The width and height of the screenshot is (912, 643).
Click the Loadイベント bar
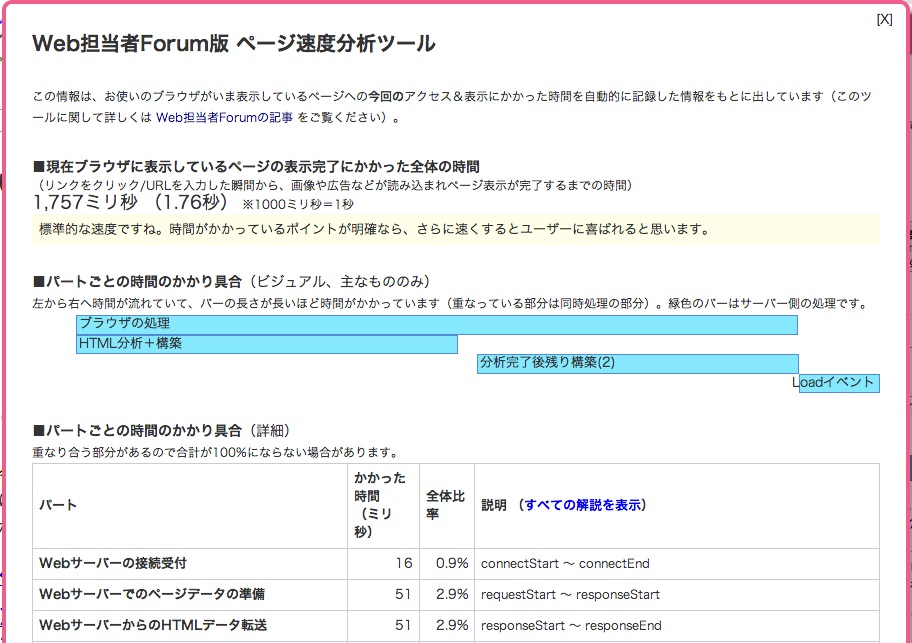click(x=838, y=383)
